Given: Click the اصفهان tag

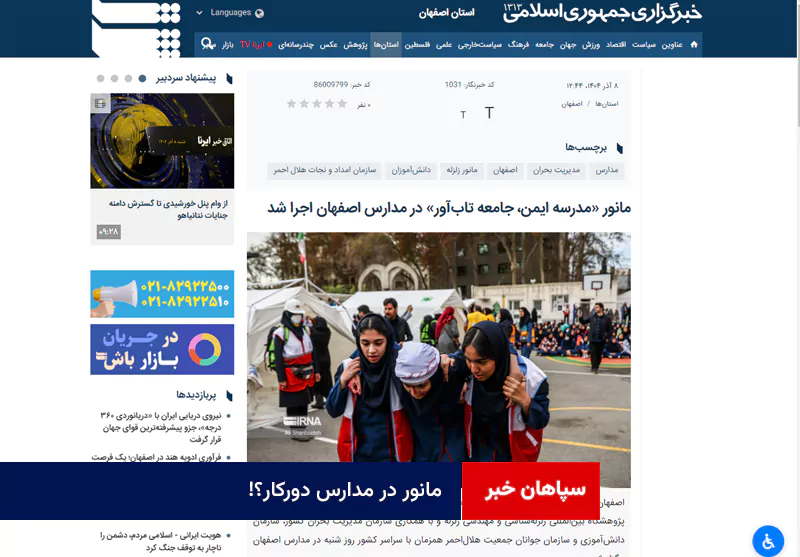Looking at the screenshot, I should [505, 170].
